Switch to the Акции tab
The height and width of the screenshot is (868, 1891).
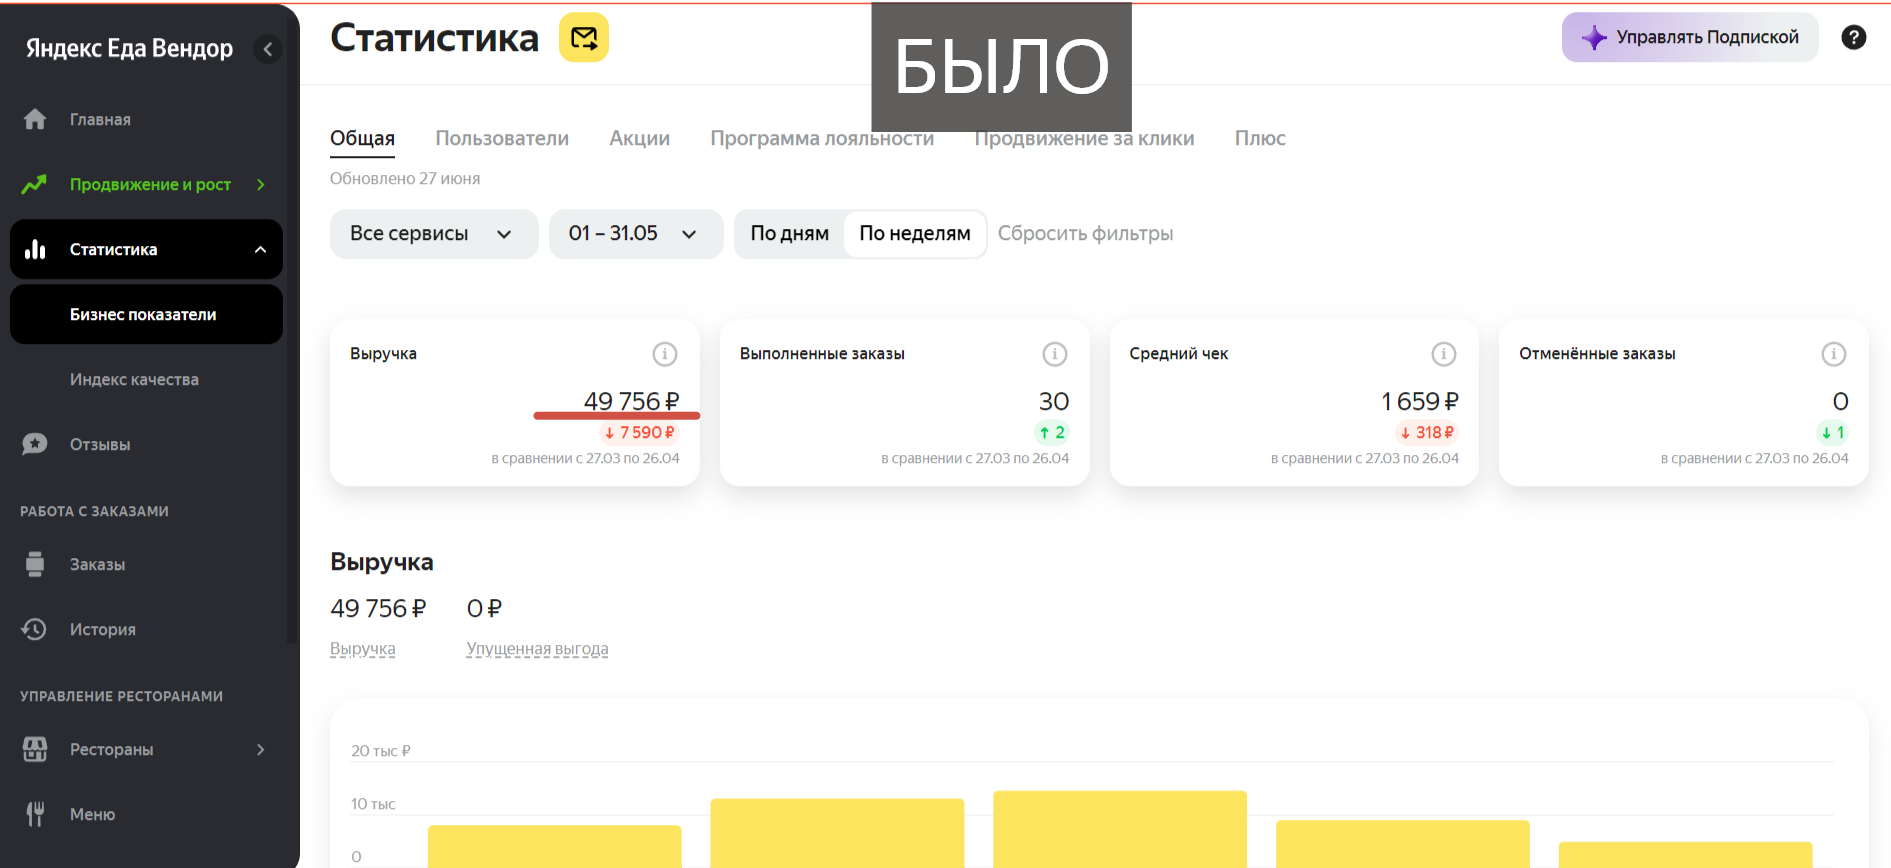point(640,138)
